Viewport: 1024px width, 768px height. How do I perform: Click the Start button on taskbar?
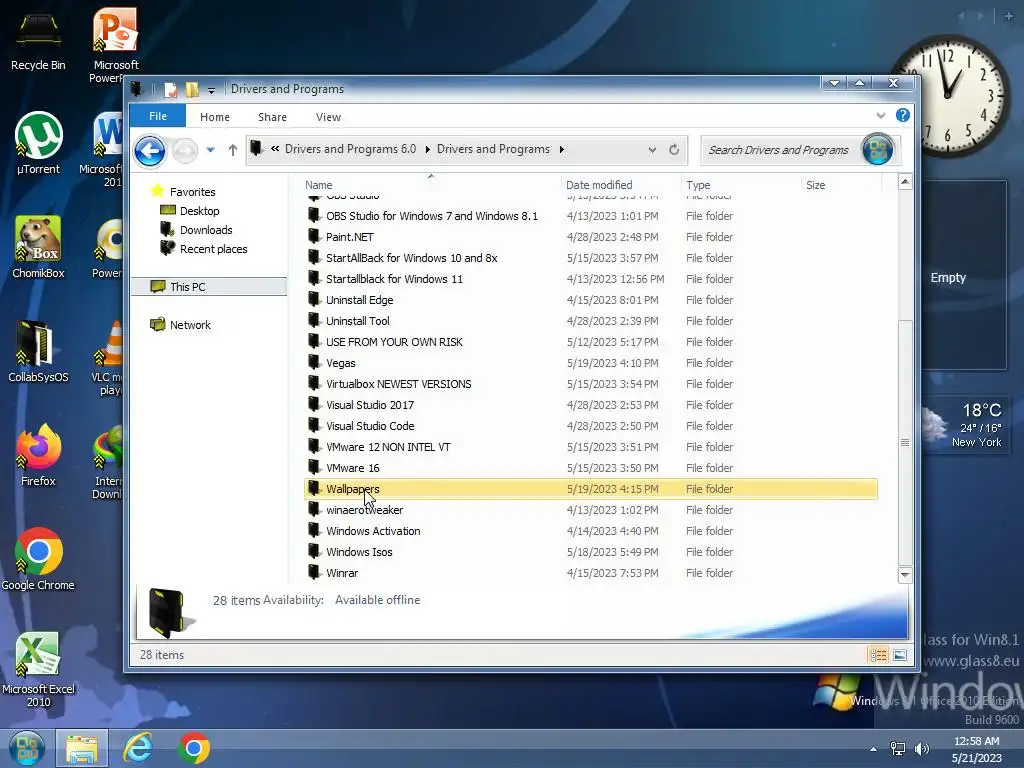pos(27,748)
